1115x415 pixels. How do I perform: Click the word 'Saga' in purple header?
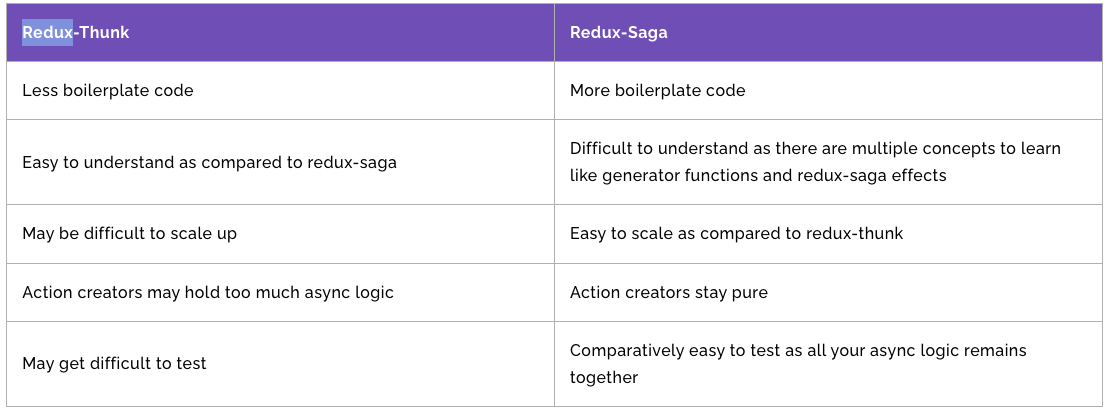click(x=647, y=33)
